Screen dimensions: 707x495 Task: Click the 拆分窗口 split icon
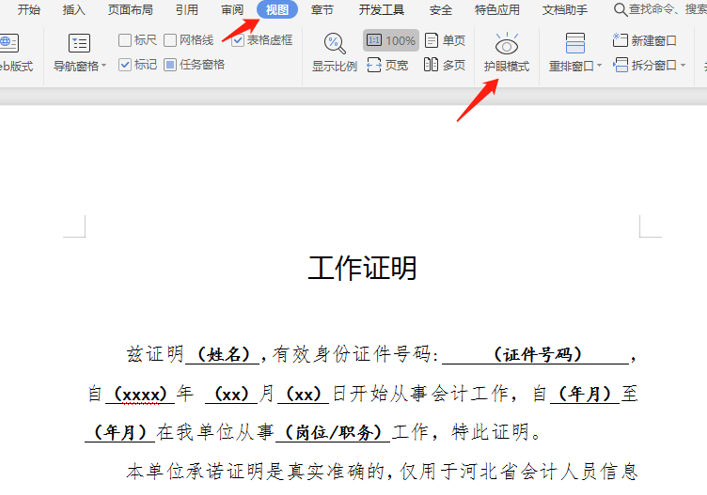(x=620, y=65)
